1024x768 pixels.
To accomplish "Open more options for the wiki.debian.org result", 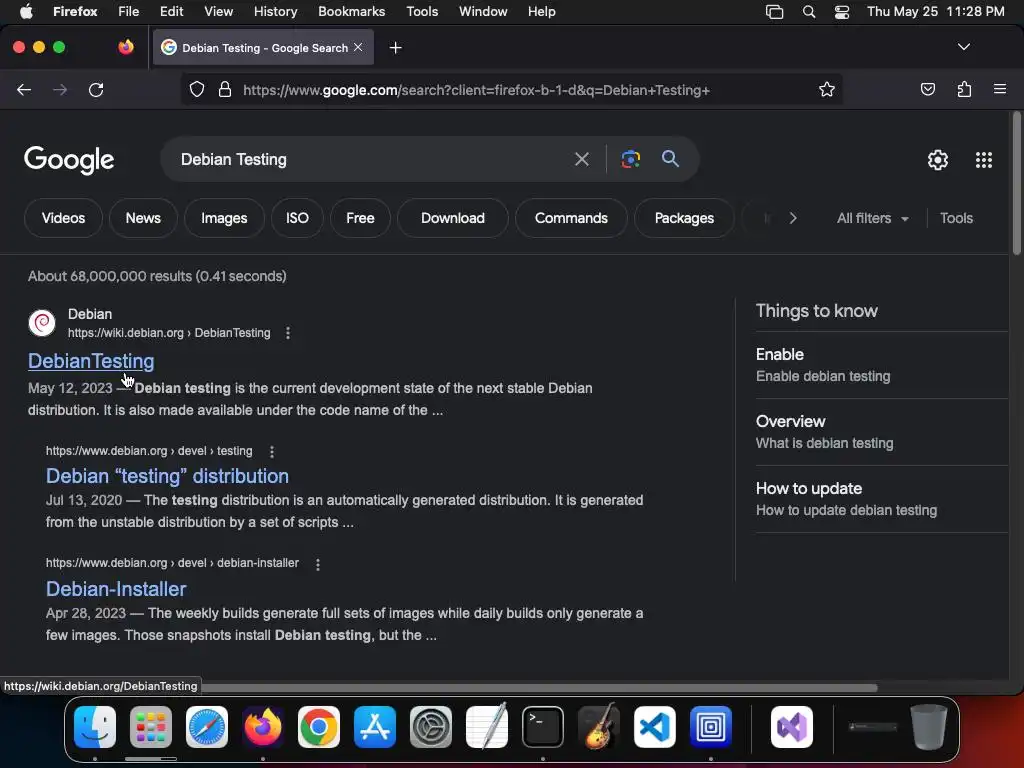I will 288,333.
